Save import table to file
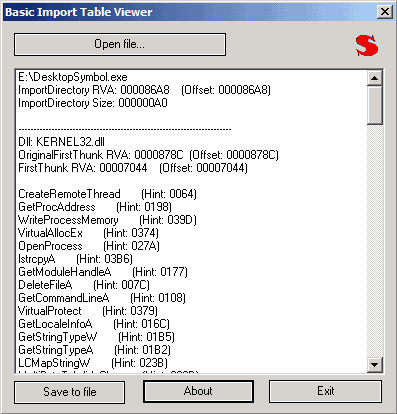Image resolution: width=397 pixels, height=414 pixels. tap(69, 392)
